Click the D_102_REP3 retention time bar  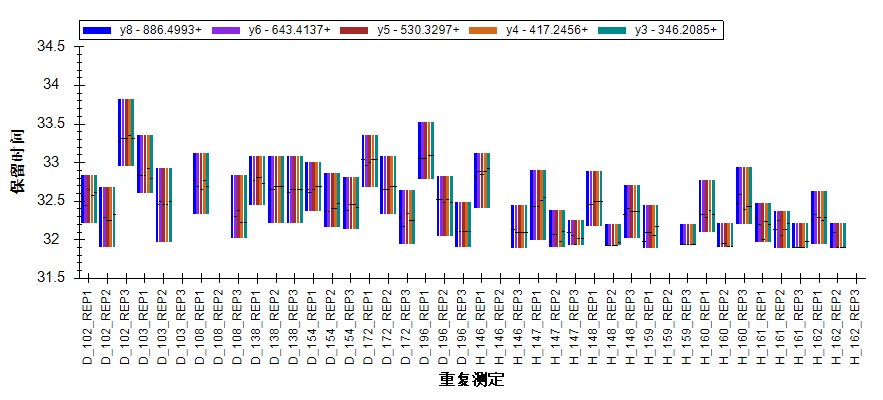point(126,132)
